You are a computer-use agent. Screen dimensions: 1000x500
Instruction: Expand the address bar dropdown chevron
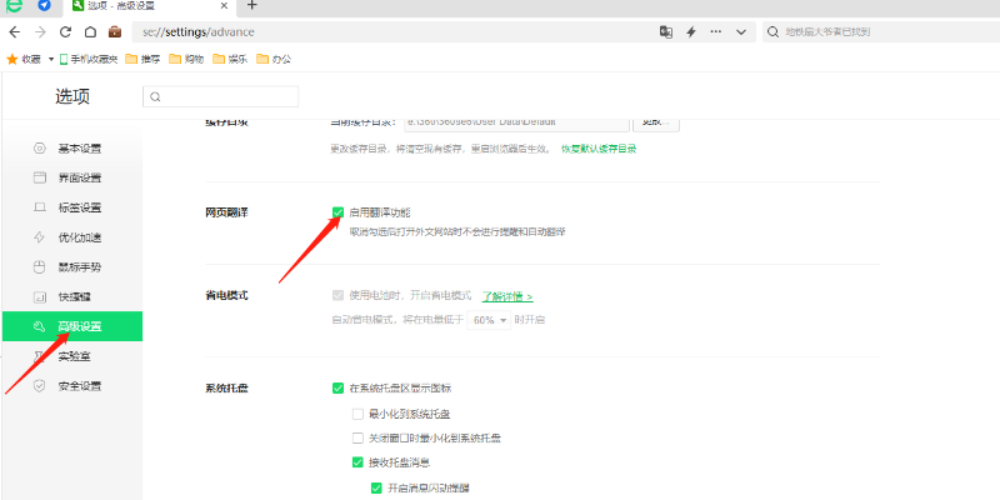pyautogui.click(x=740, y=32)
